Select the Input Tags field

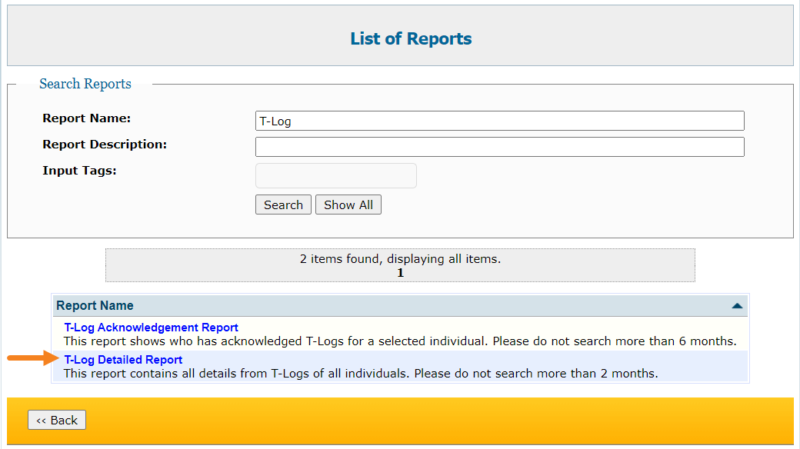(x=336, y=176)
